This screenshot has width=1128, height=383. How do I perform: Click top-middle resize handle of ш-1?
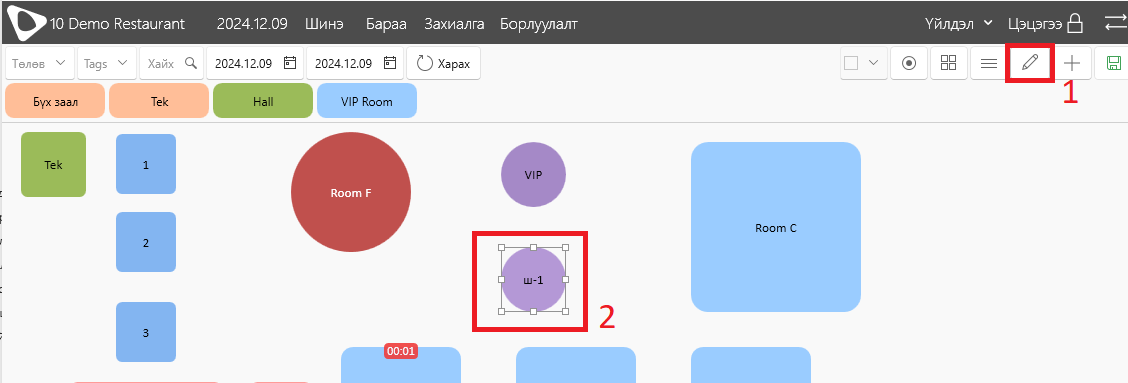click(533, 247)
